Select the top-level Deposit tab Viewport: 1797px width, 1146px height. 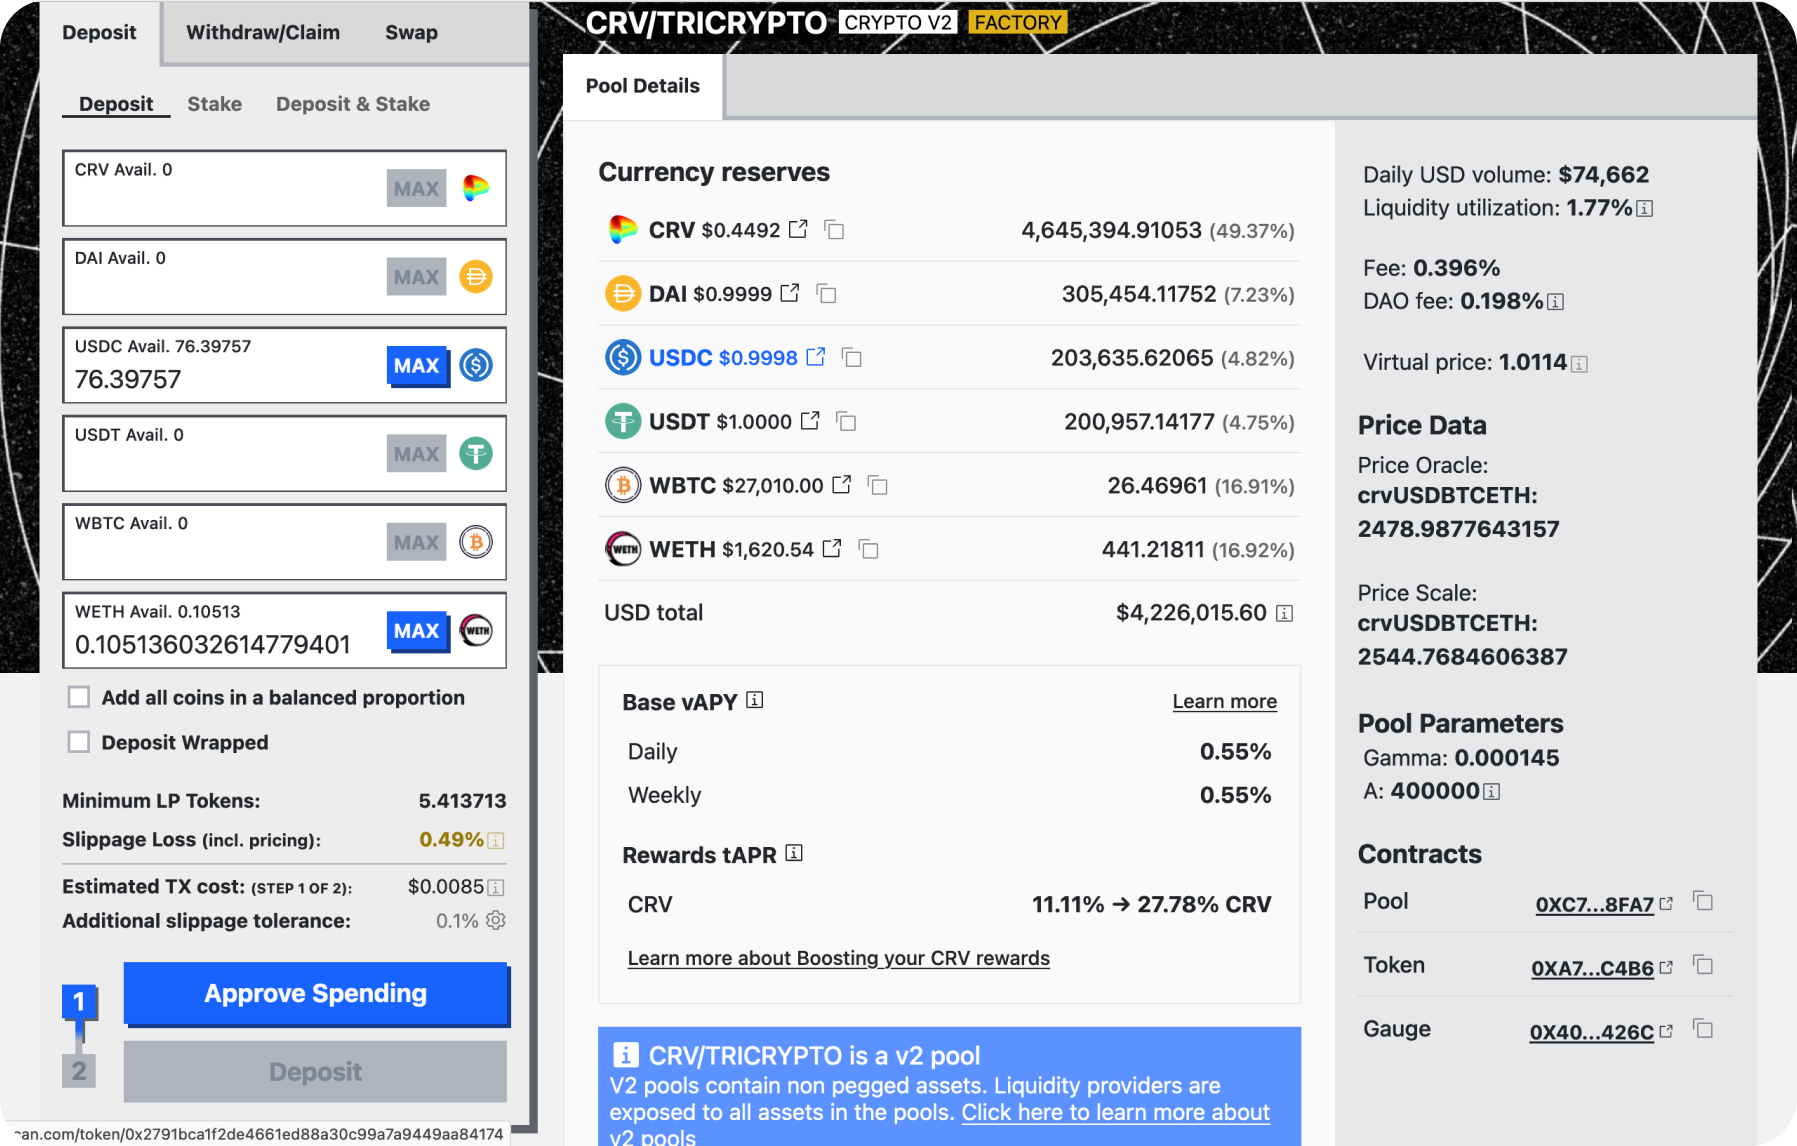tap(99, 32)
